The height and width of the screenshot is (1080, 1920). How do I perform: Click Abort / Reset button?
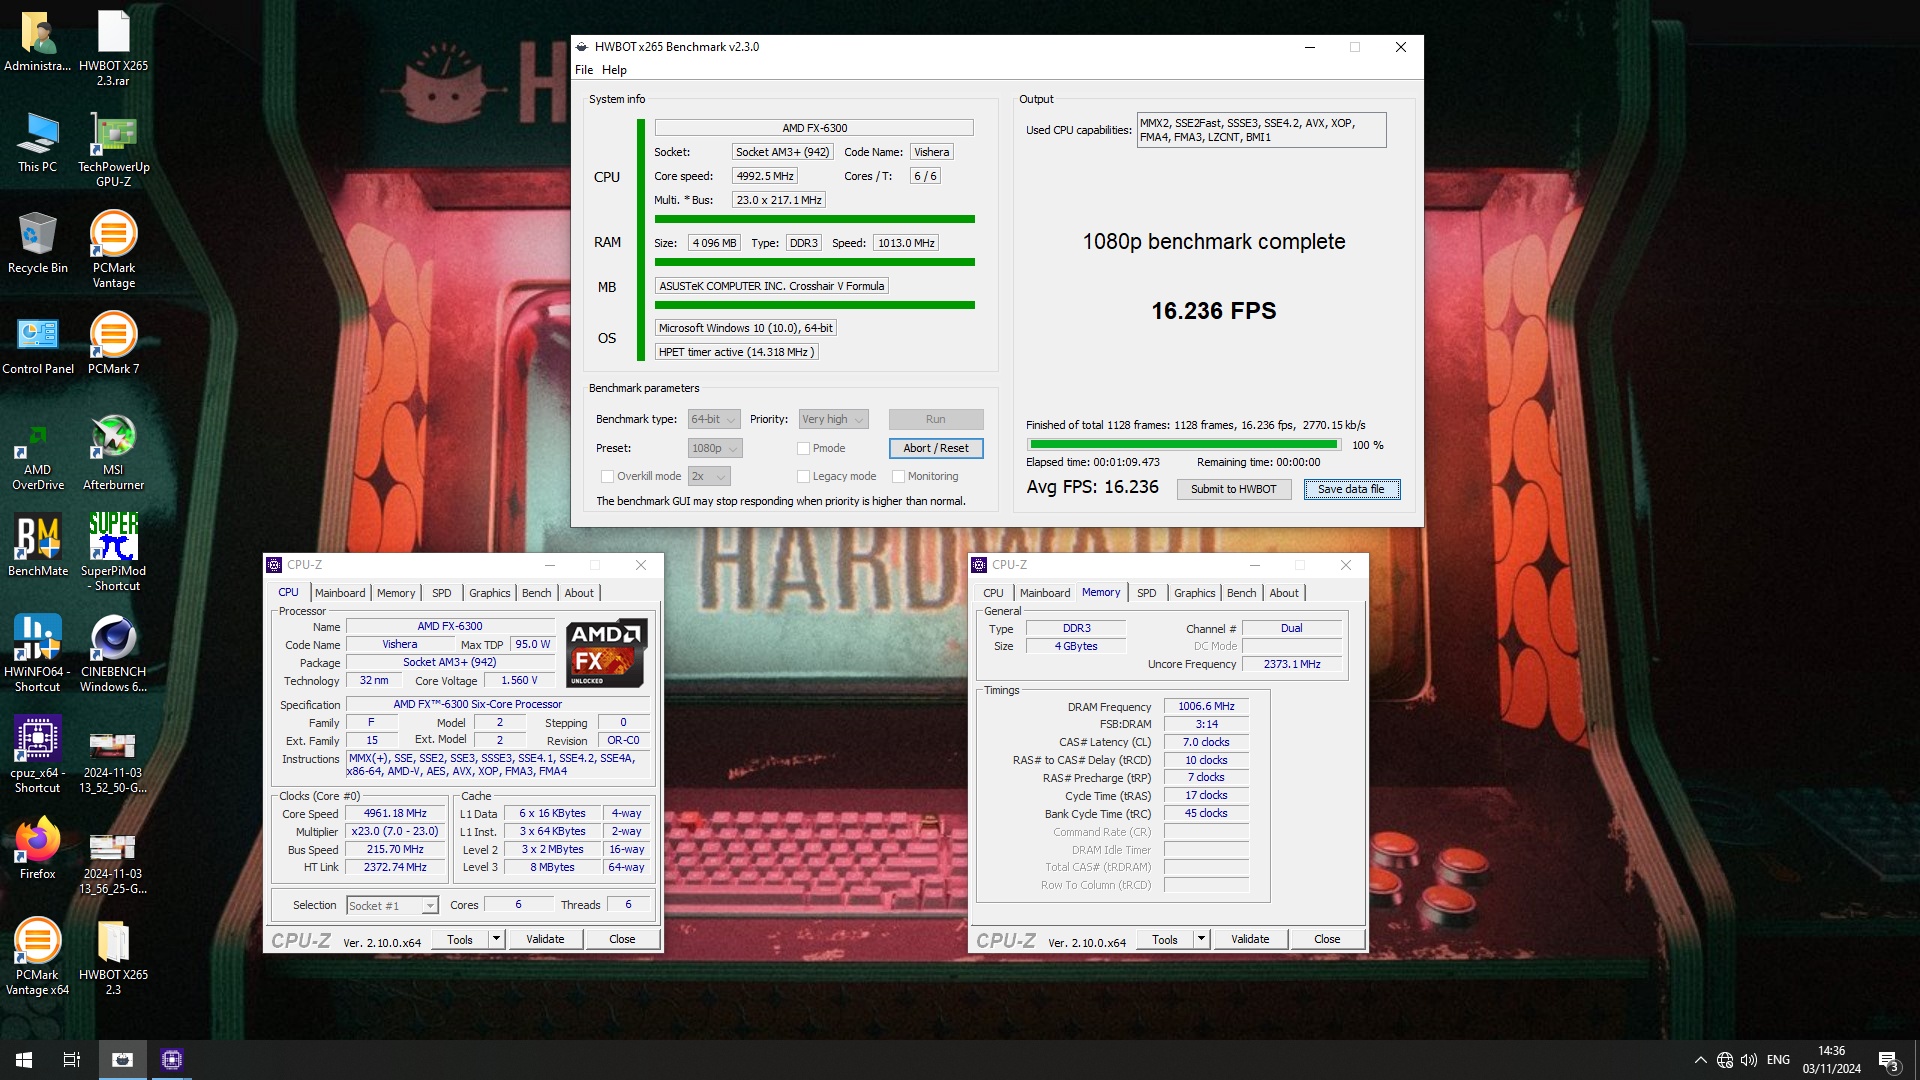(x=936, y=448)
